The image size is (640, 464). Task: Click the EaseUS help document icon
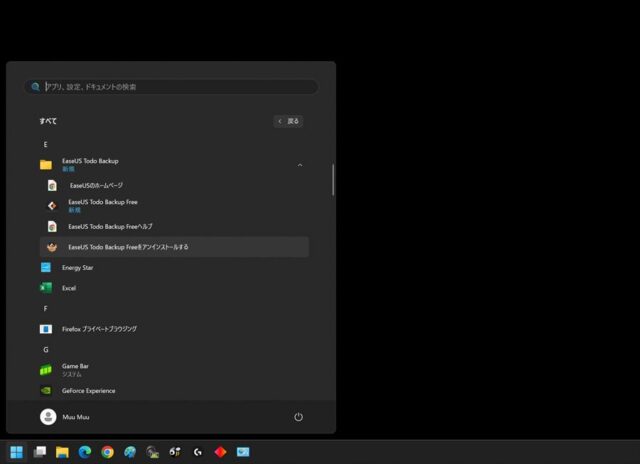click(52, 226)
